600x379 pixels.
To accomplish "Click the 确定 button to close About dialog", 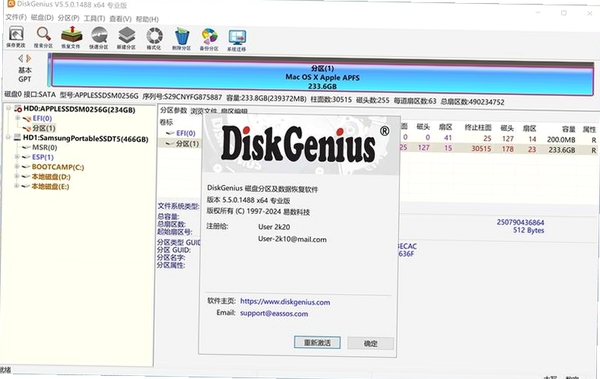I will [x=370, y=343].
